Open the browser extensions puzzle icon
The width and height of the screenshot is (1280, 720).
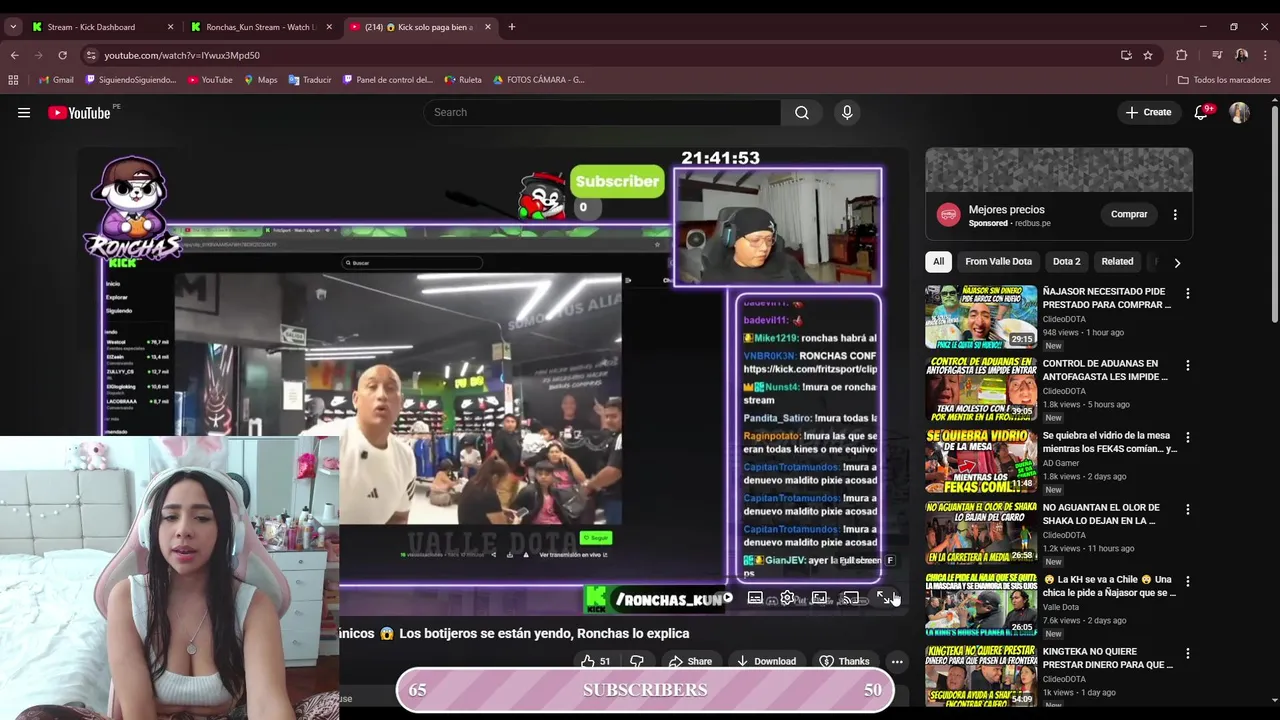click(1182, 55)
